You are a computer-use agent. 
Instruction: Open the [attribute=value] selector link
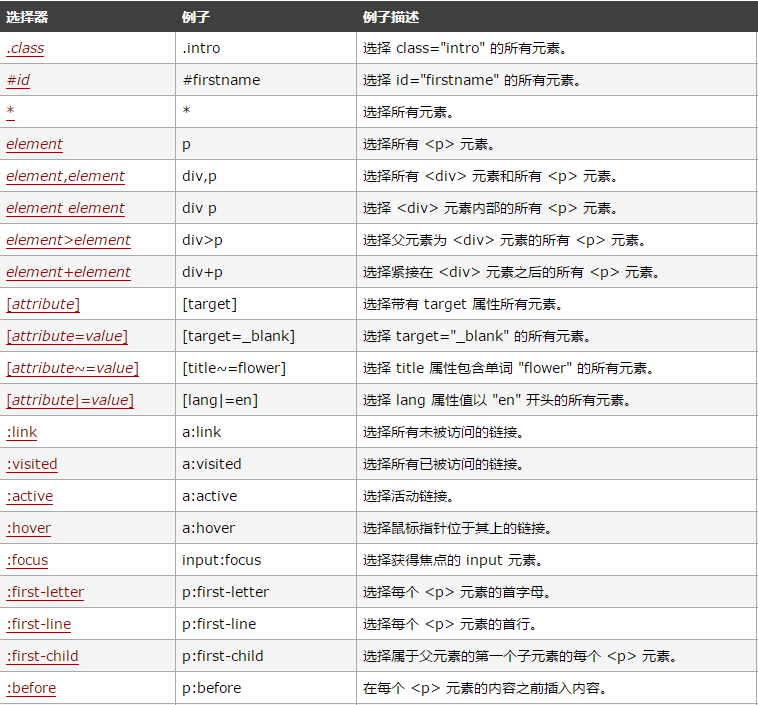click(x=67, y=336)
